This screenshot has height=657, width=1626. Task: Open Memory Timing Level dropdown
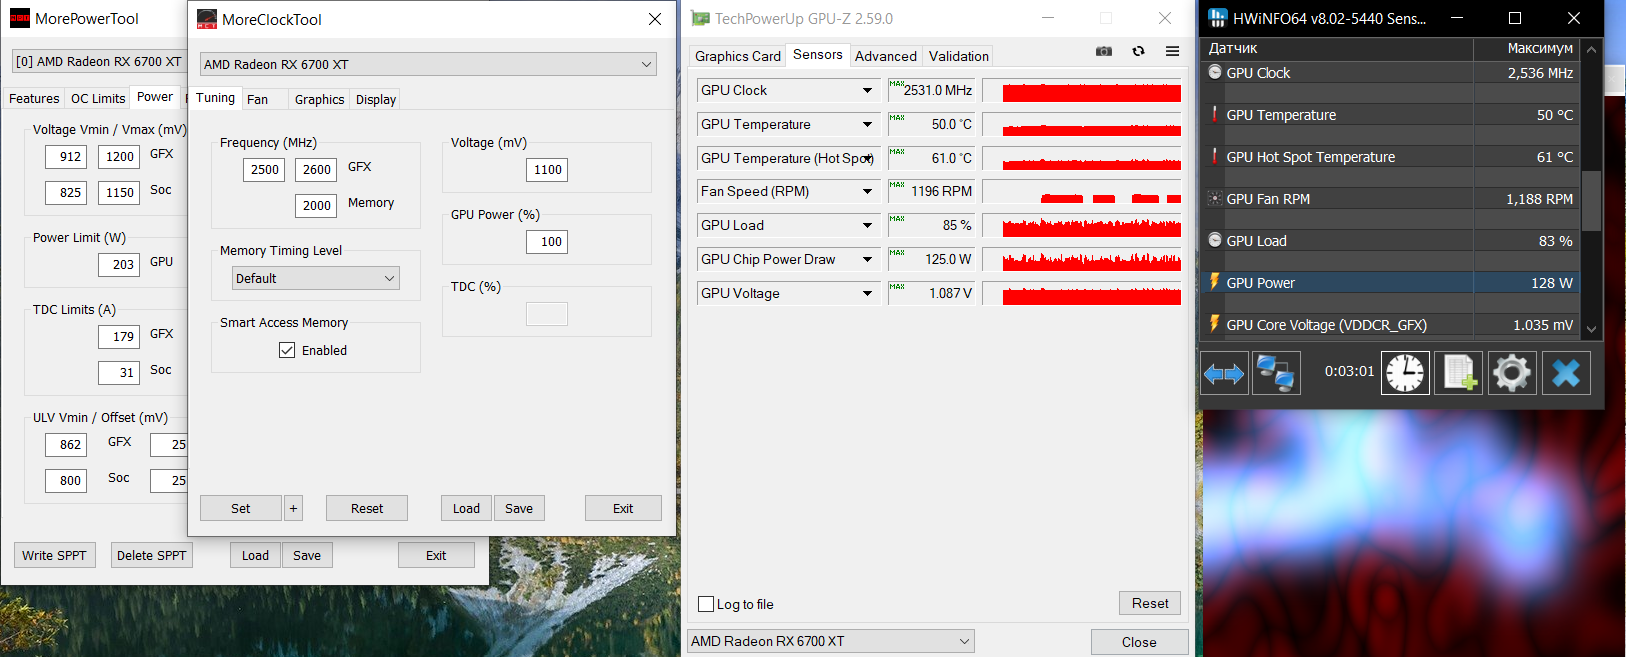[315, 278]
